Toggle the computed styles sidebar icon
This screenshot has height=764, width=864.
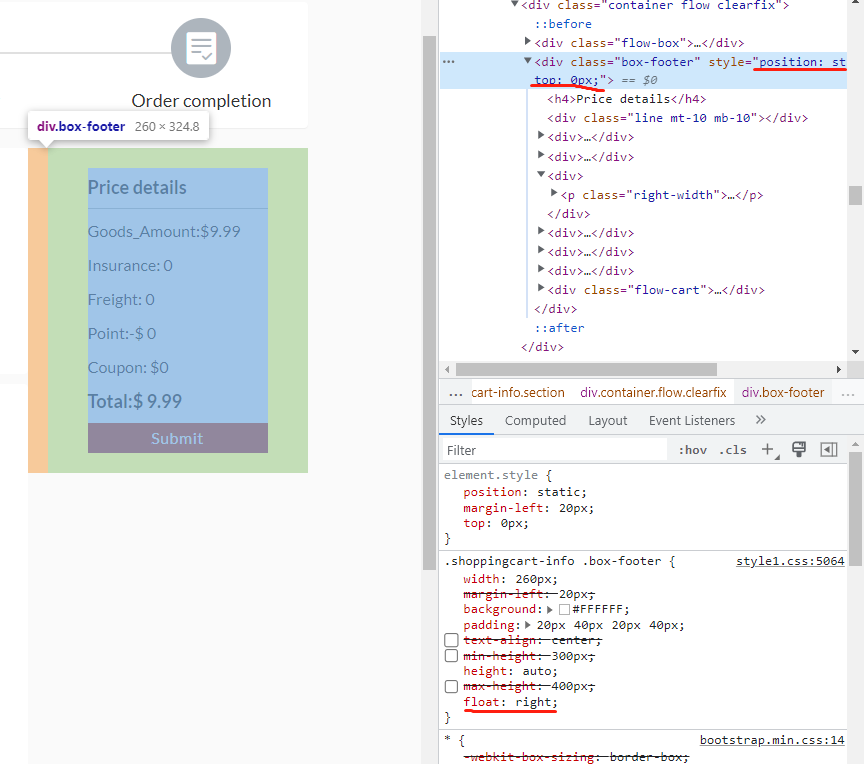[x=829, y=449]
